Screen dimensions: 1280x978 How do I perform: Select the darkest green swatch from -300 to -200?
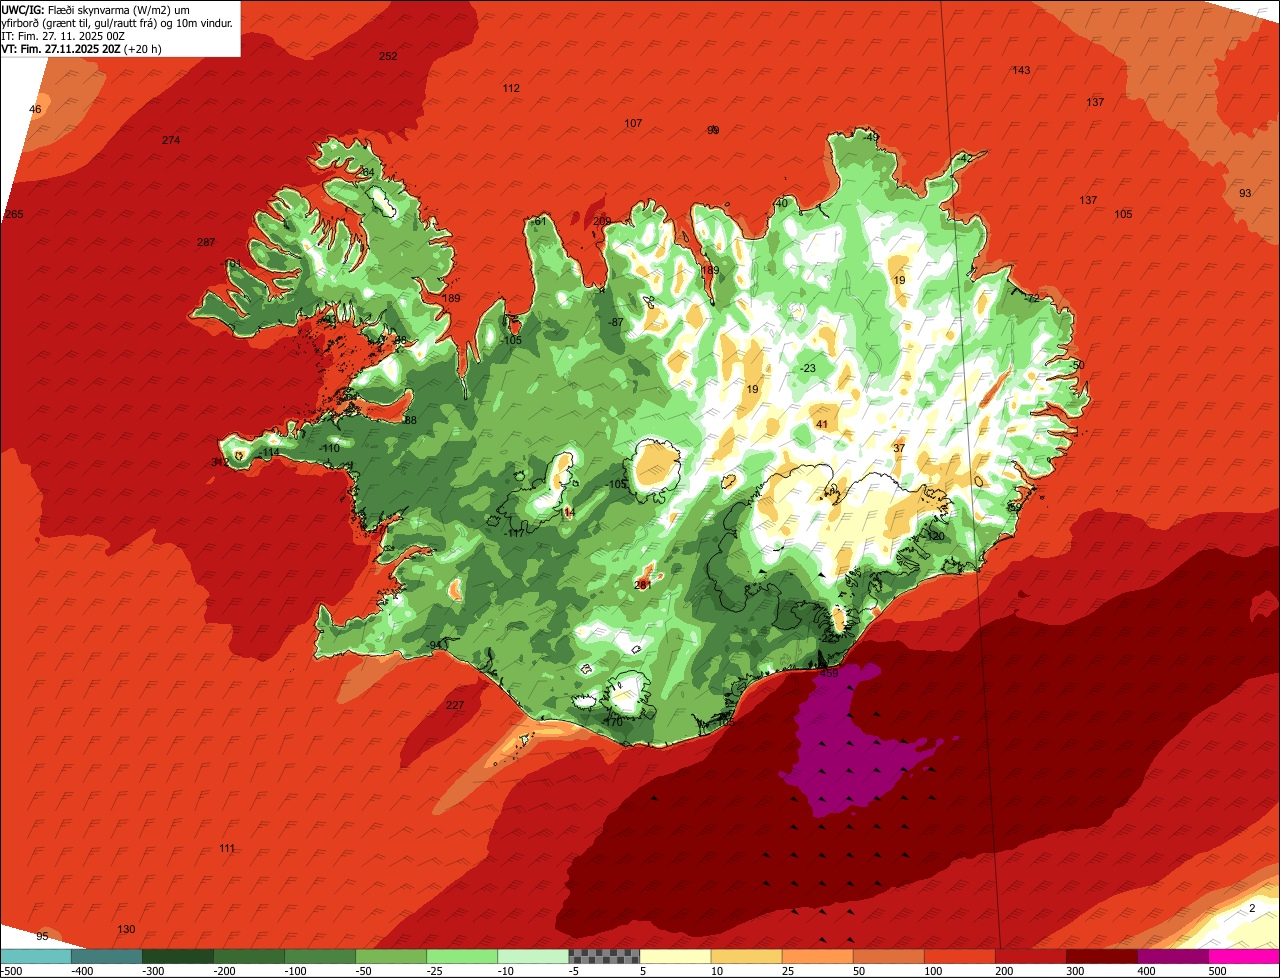[177, 955]
